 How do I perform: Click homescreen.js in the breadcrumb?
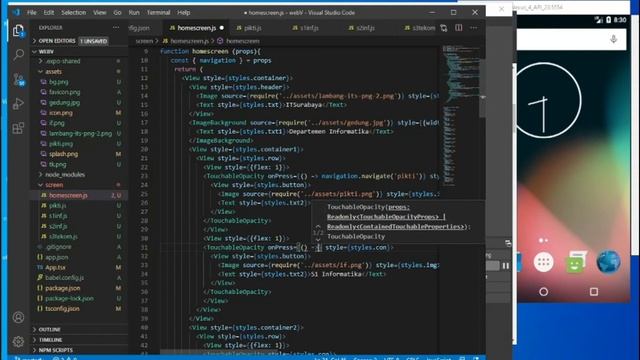189,41
